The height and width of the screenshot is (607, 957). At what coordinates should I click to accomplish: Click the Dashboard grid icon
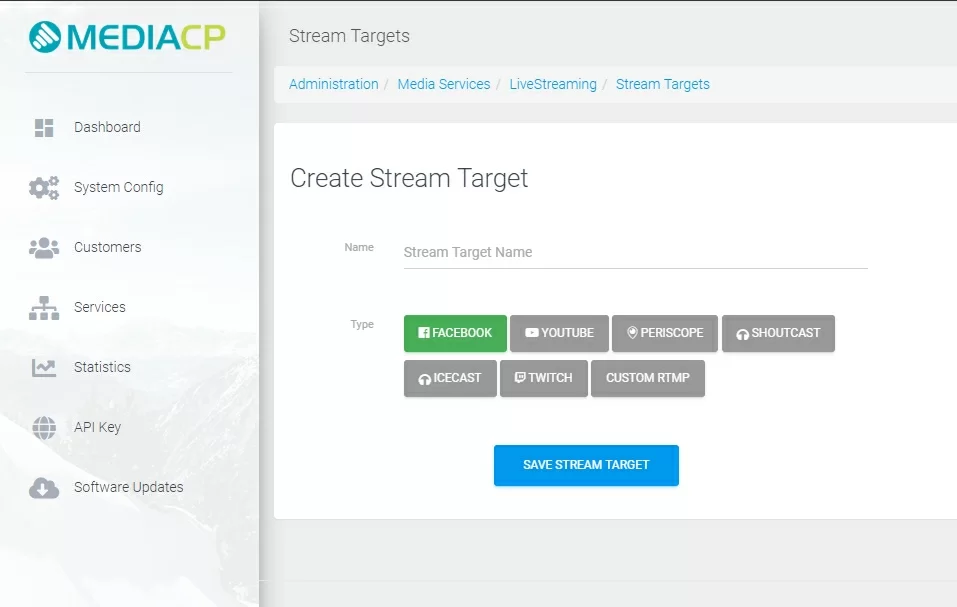pos(44,128)
